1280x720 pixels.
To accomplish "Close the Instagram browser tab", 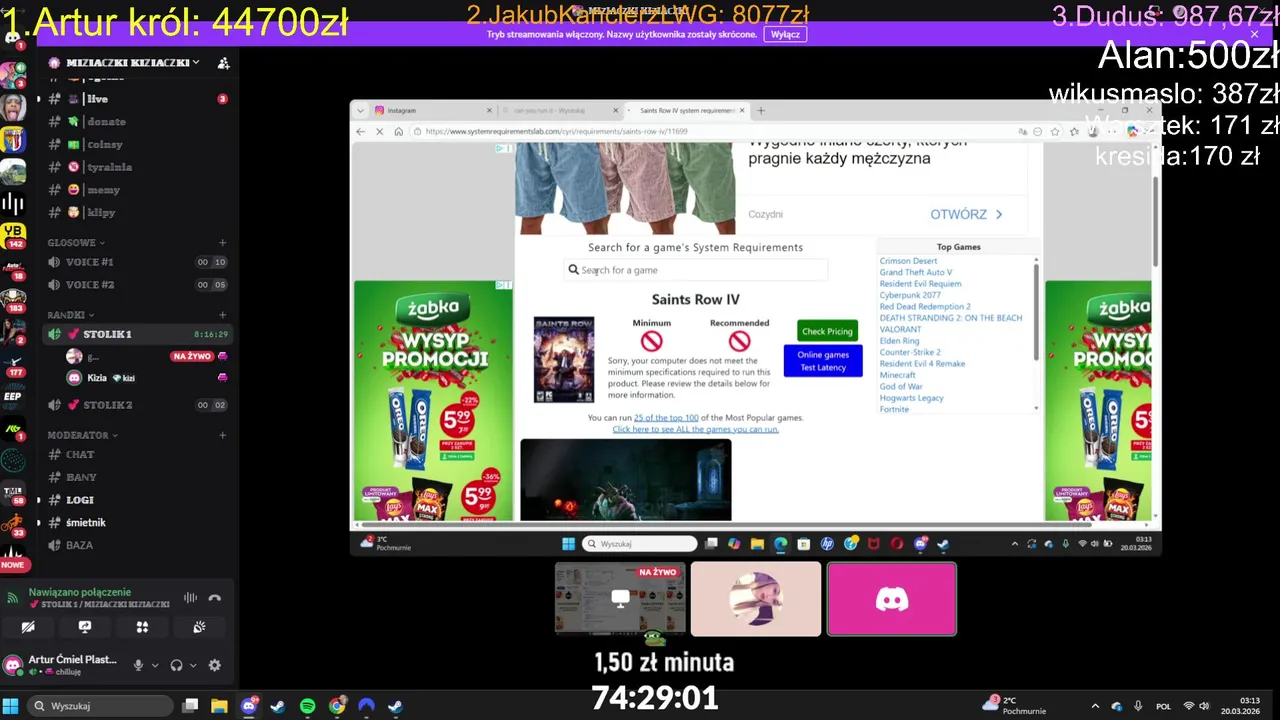I will pyautogui.click(x=489, y=110).
